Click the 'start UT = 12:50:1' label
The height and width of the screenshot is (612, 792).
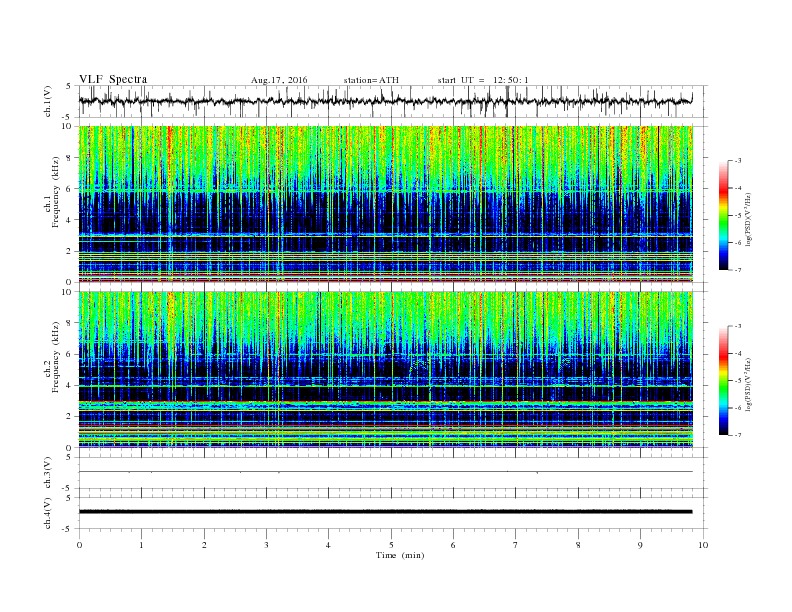[x=483, y=80]
